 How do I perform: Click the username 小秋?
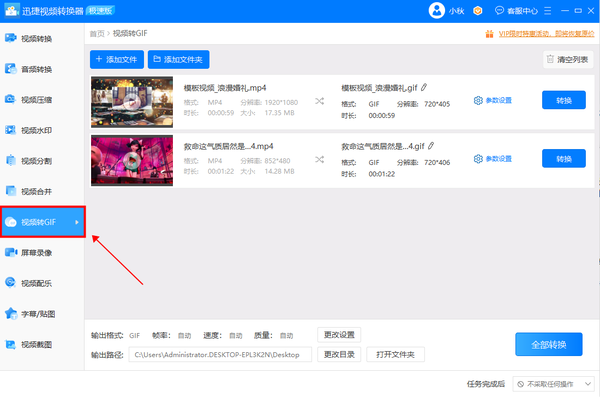[457, 11]
